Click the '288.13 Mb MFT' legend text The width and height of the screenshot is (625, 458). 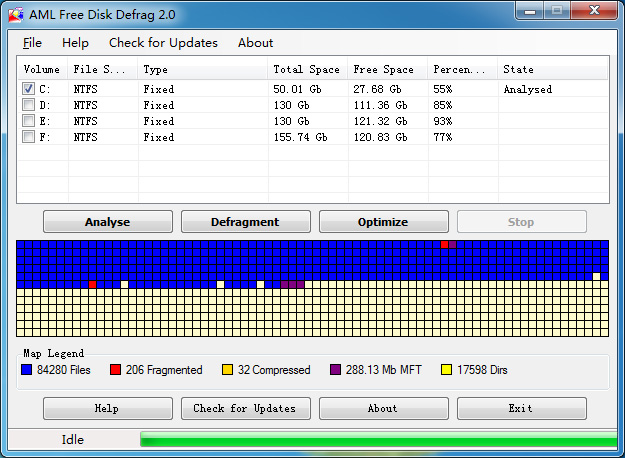(x=383, y=370)
